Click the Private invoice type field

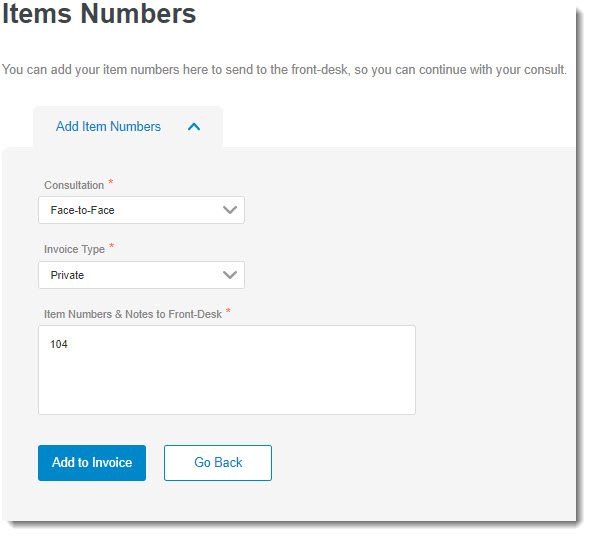[x=141, y=275]
